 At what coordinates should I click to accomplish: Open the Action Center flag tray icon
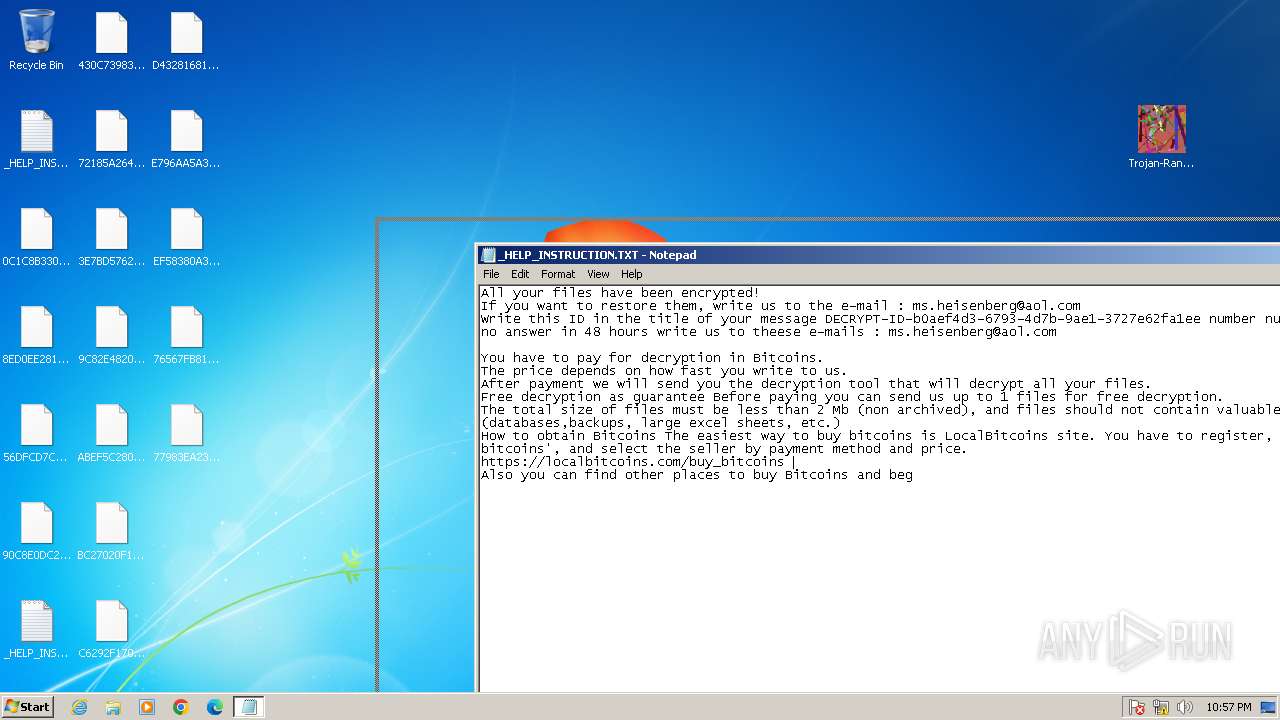[1137, 707]
